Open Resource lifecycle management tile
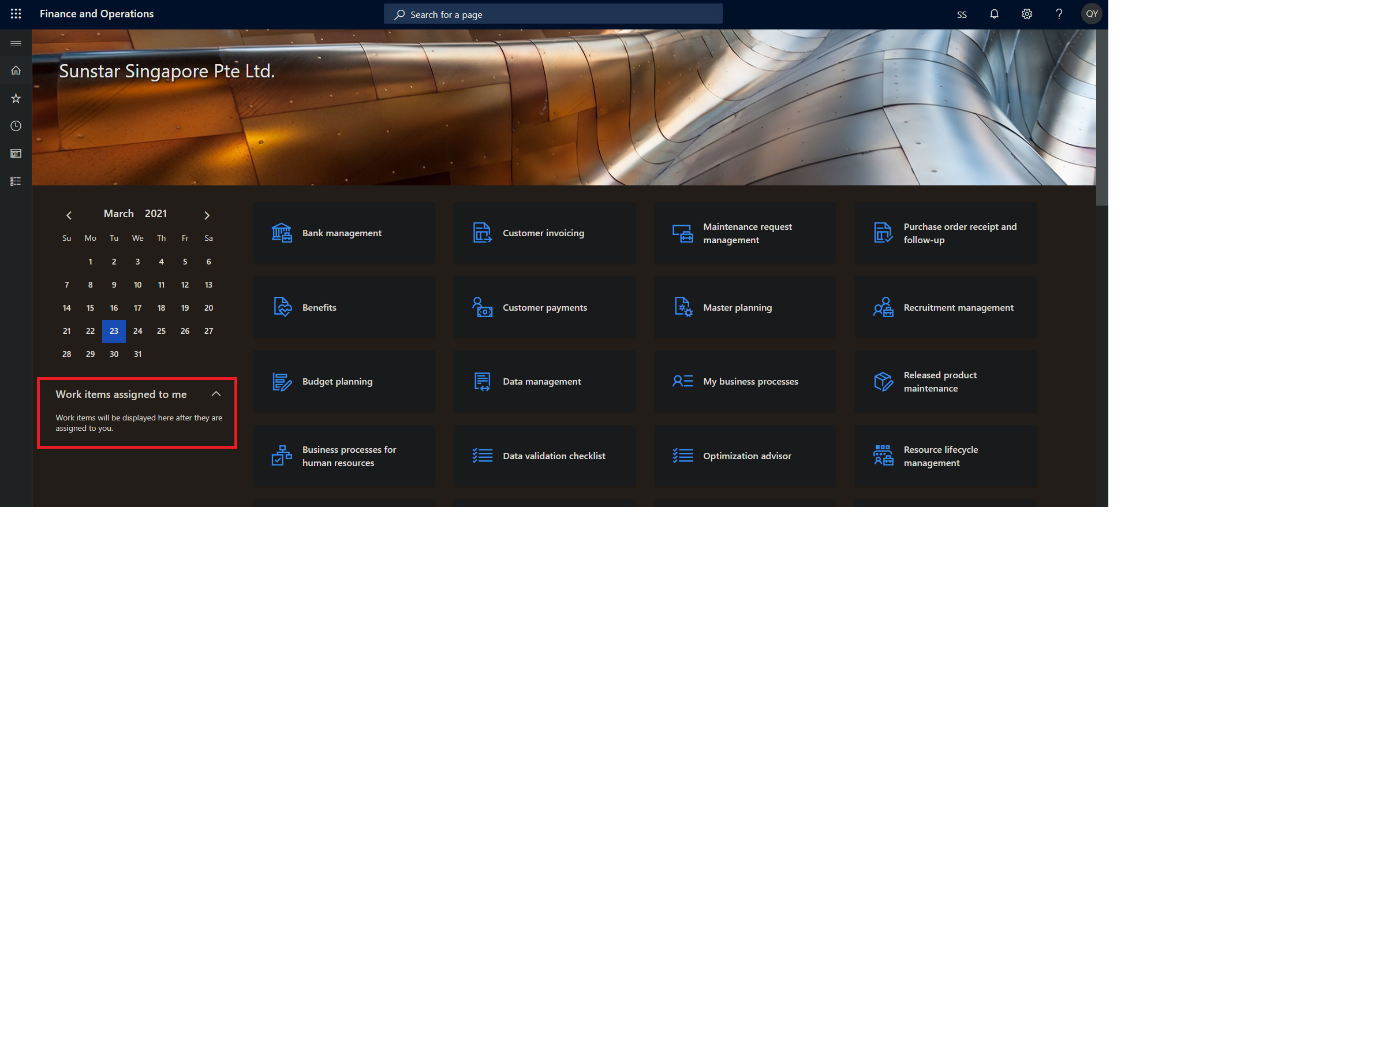This screenshot has height=1043, width=1375. pos(945,456)
